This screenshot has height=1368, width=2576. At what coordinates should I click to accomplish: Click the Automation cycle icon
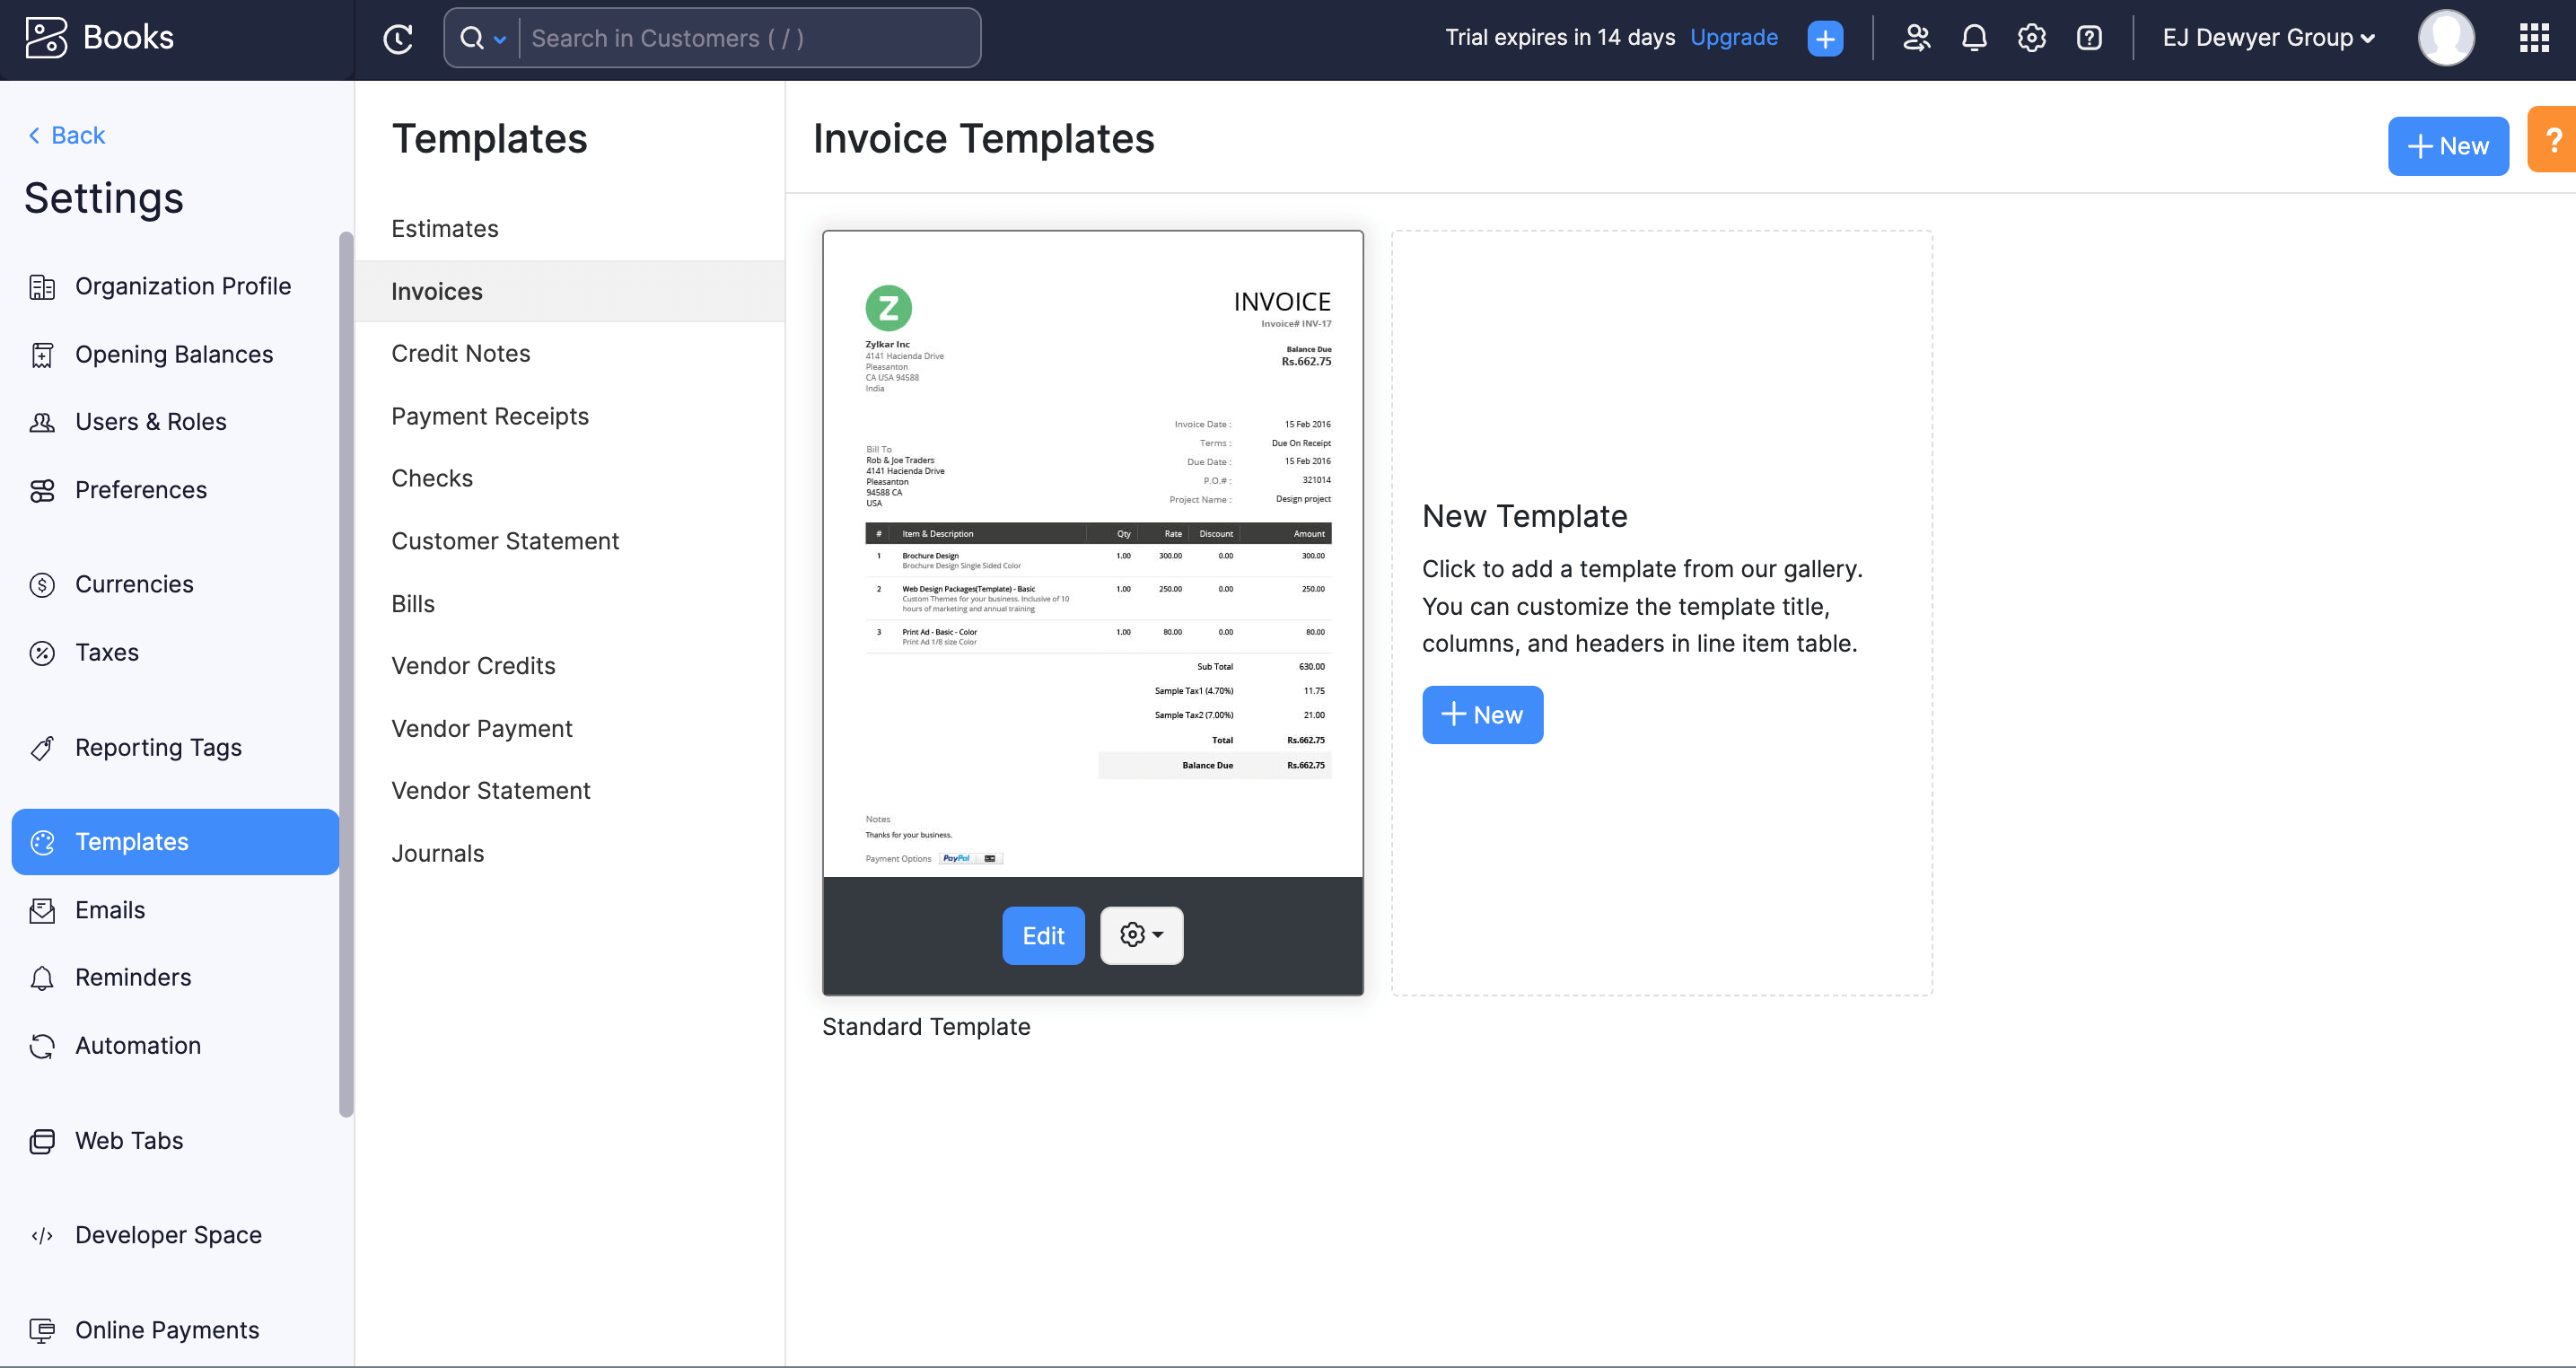pyautogui.click(x=42, y=1046)
